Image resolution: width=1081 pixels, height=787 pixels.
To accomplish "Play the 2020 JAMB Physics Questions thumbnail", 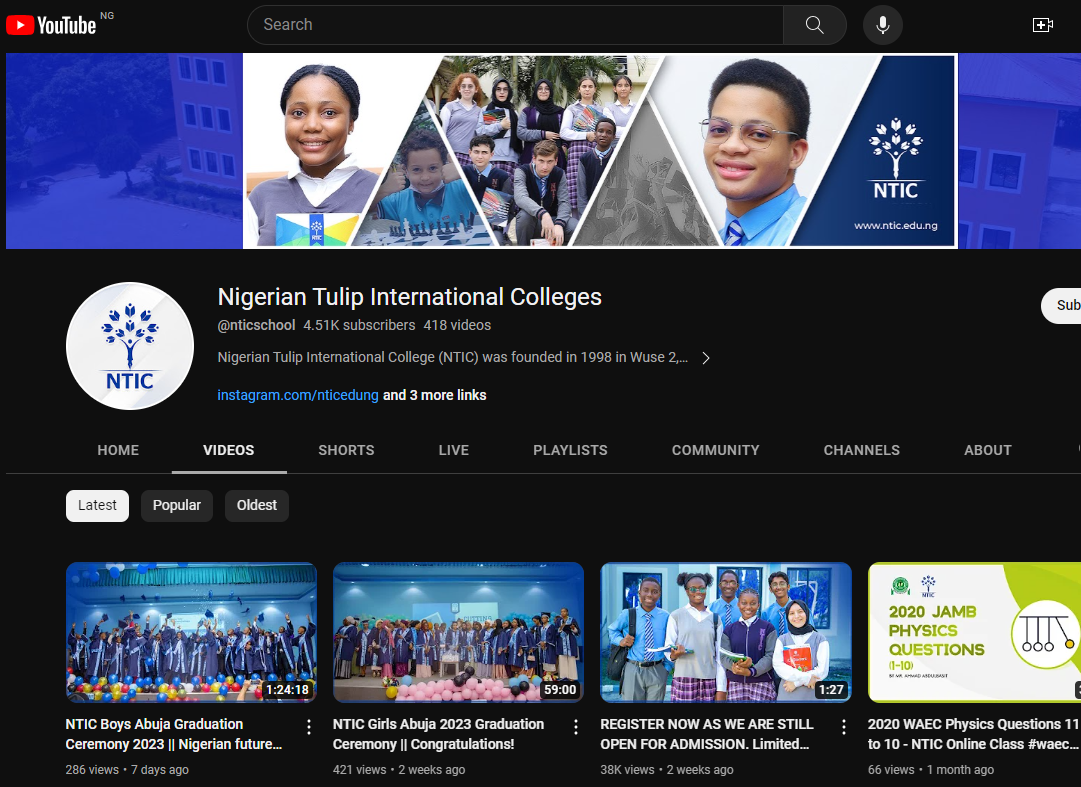I will click(x=974, y=632).
